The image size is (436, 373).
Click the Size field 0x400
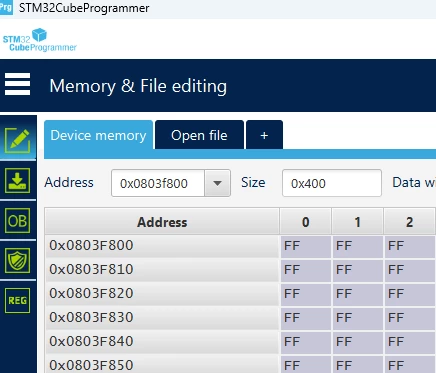[332, 183]
